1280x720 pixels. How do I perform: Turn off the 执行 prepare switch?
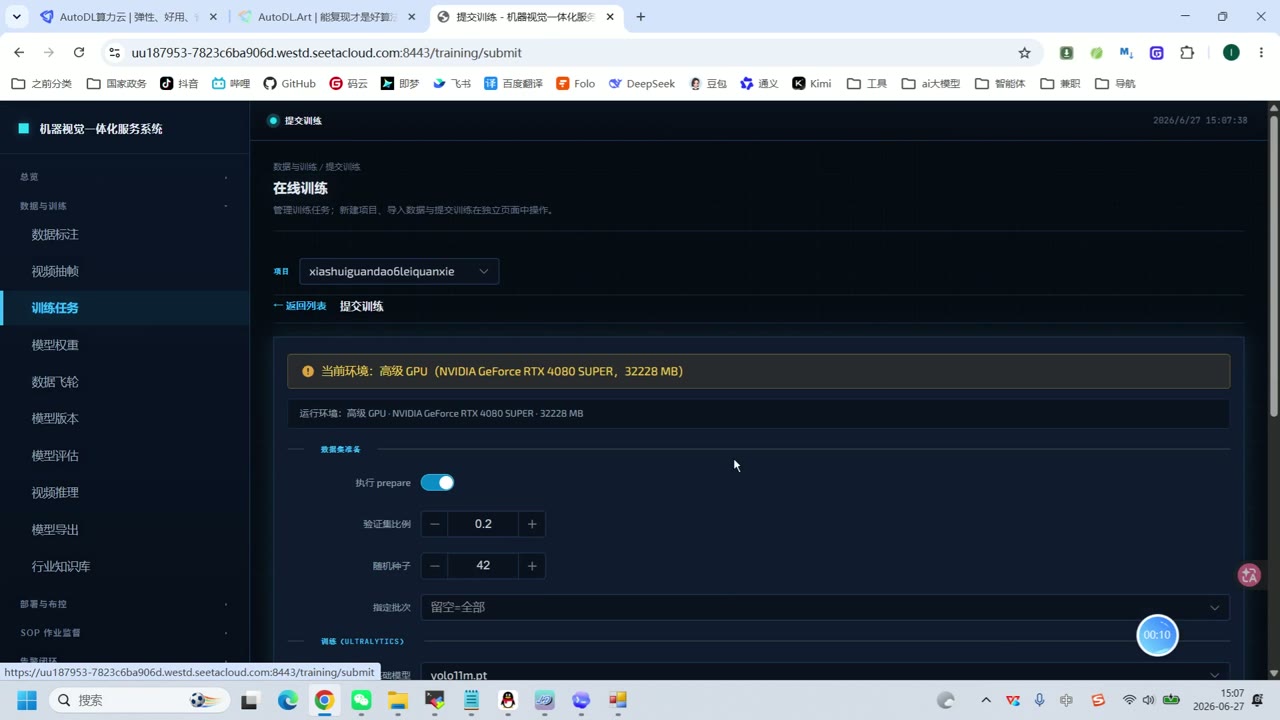click(437, 483)
